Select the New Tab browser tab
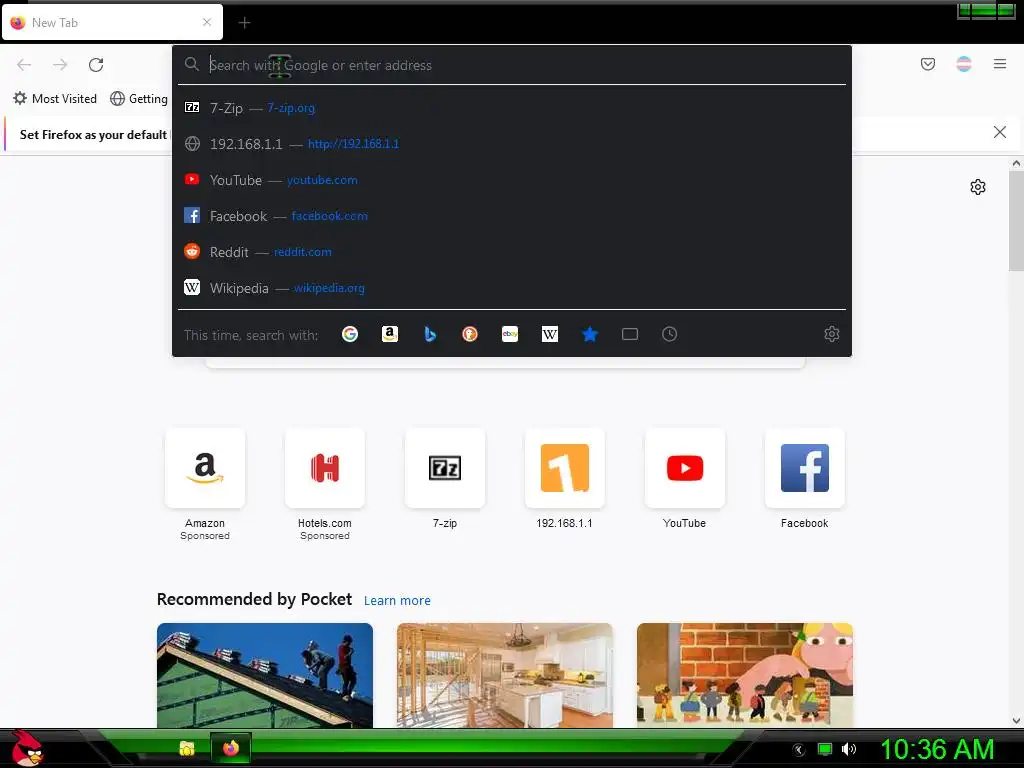The height and width of the screenshot is (768, 1024). pyautogui.click(x=112, y=23)
